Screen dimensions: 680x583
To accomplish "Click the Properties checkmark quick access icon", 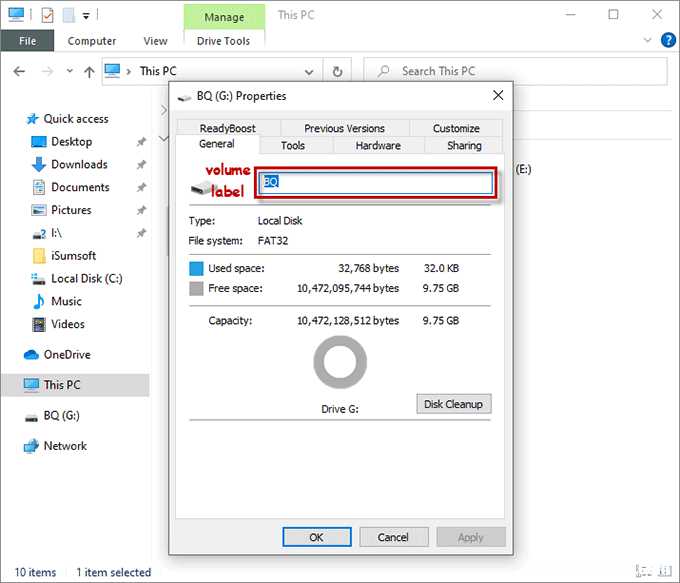I will coord(47,16).
